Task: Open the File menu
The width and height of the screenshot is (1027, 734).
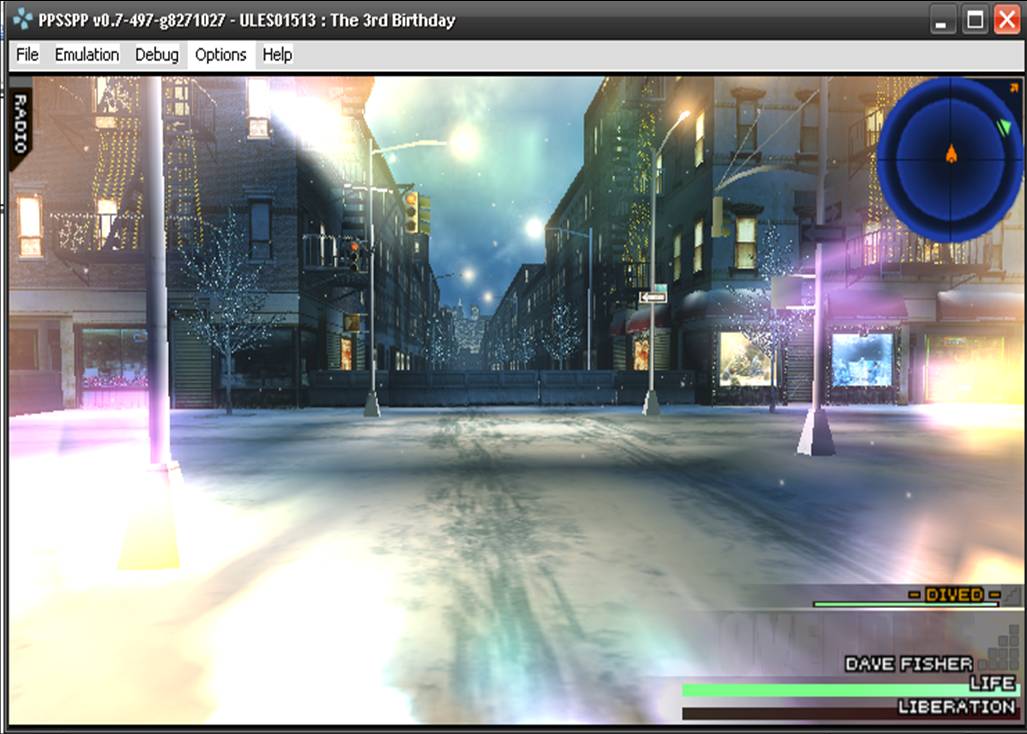Action: [x=27, y=55]
